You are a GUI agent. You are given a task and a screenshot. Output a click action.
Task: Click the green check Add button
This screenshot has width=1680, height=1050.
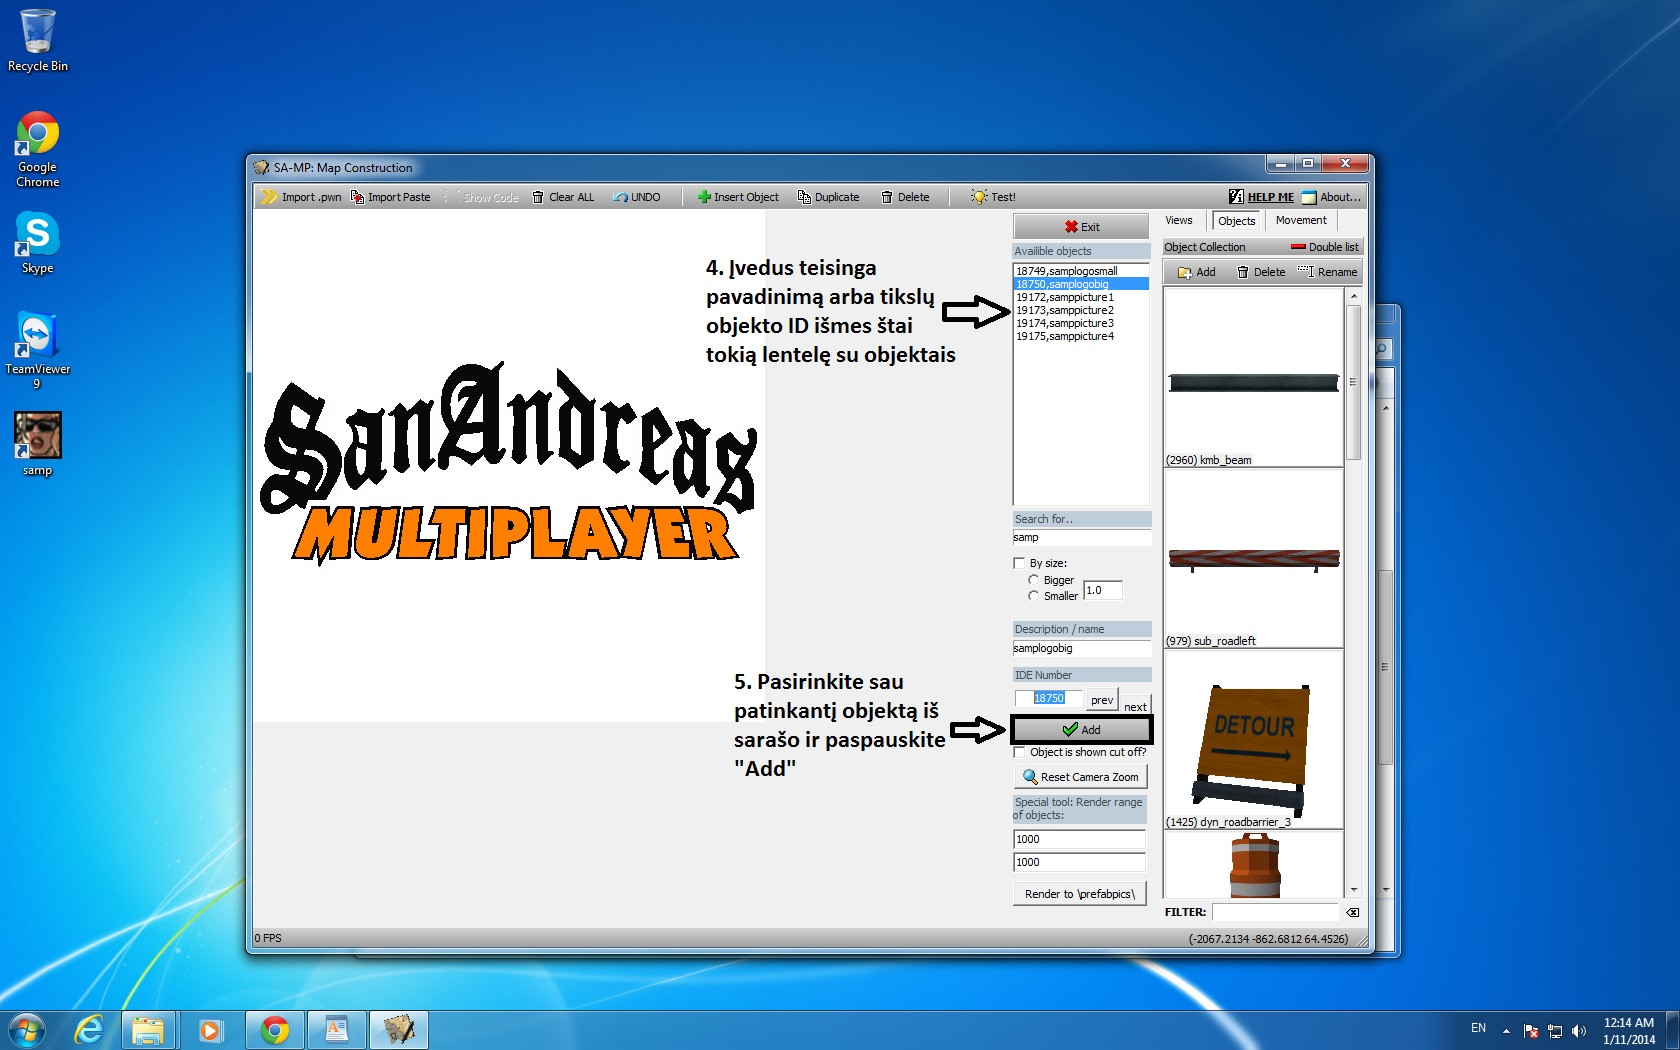[x=1081, y=730]
